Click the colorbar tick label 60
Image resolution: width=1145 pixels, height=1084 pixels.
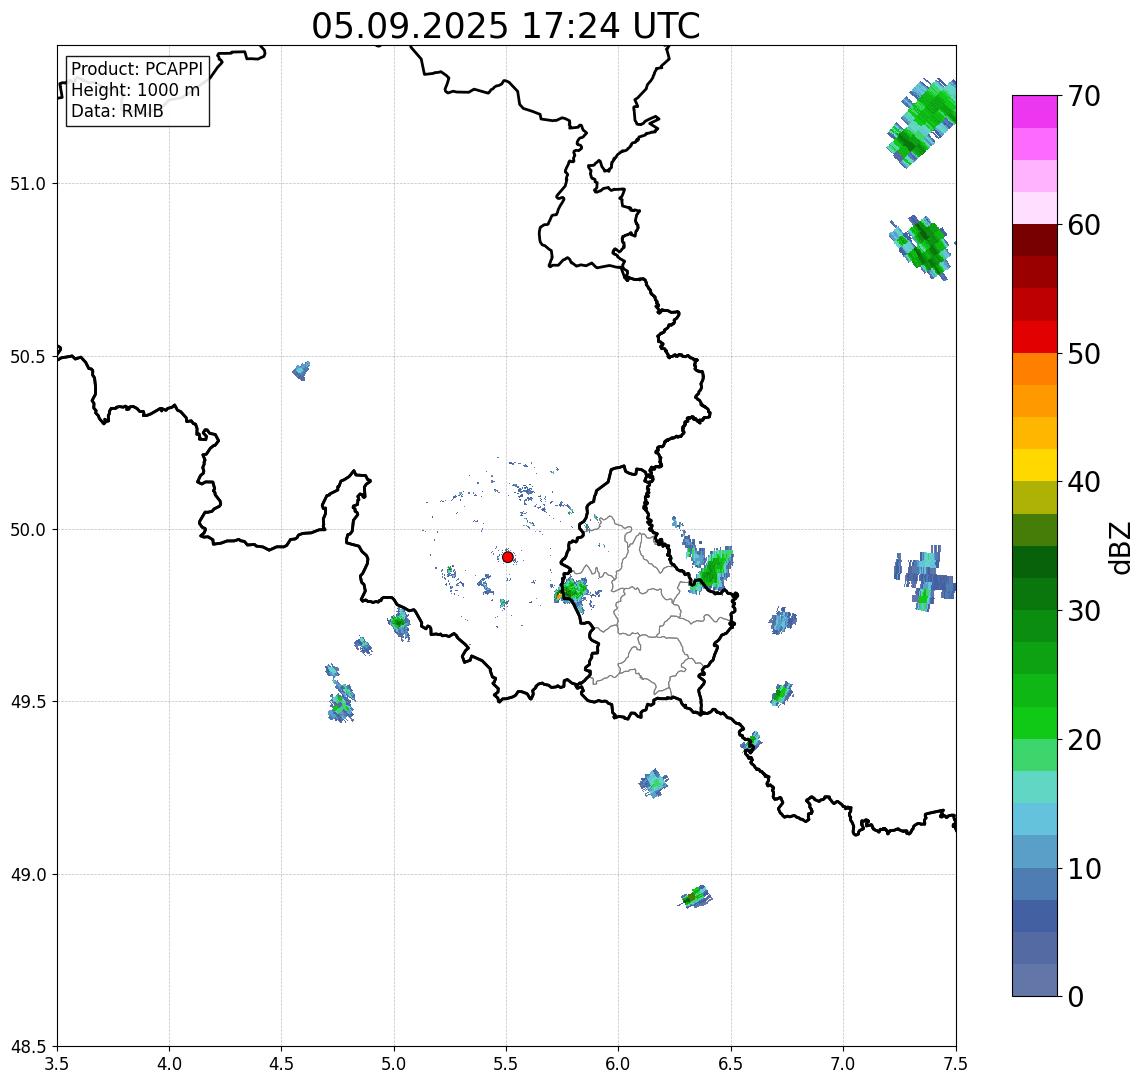point(1084,226)
